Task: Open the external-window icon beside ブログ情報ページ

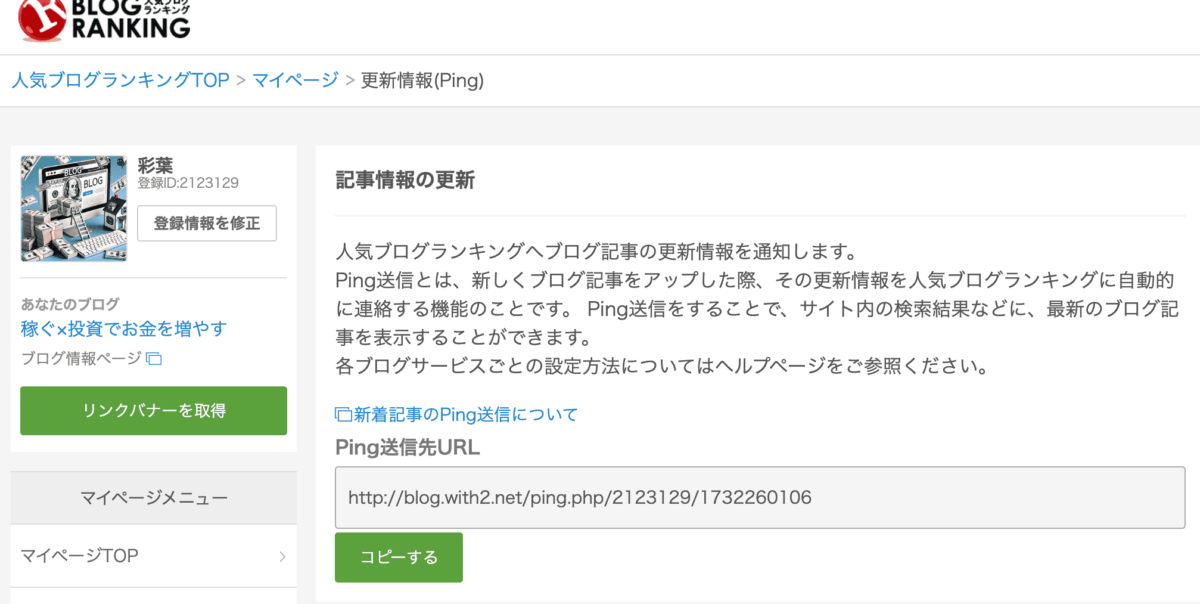Action: click(154, 359)
